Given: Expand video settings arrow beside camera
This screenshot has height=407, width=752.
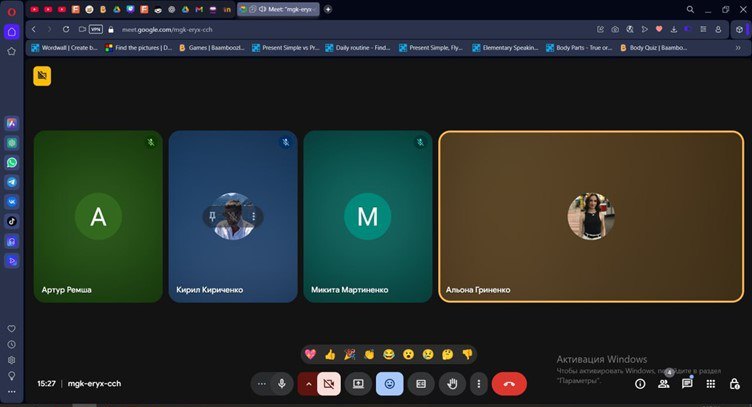Looking at the screenshot, I should coord(308,383).
